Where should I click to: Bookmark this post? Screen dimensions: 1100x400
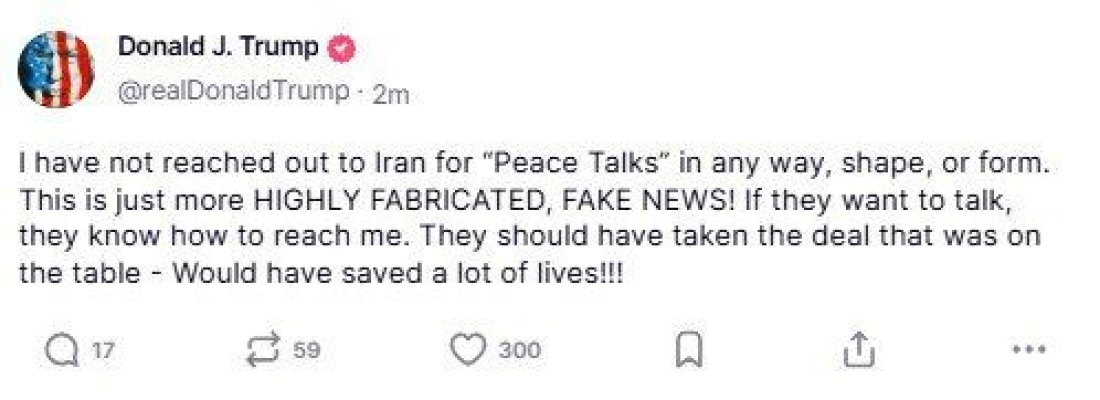[688, 349]
